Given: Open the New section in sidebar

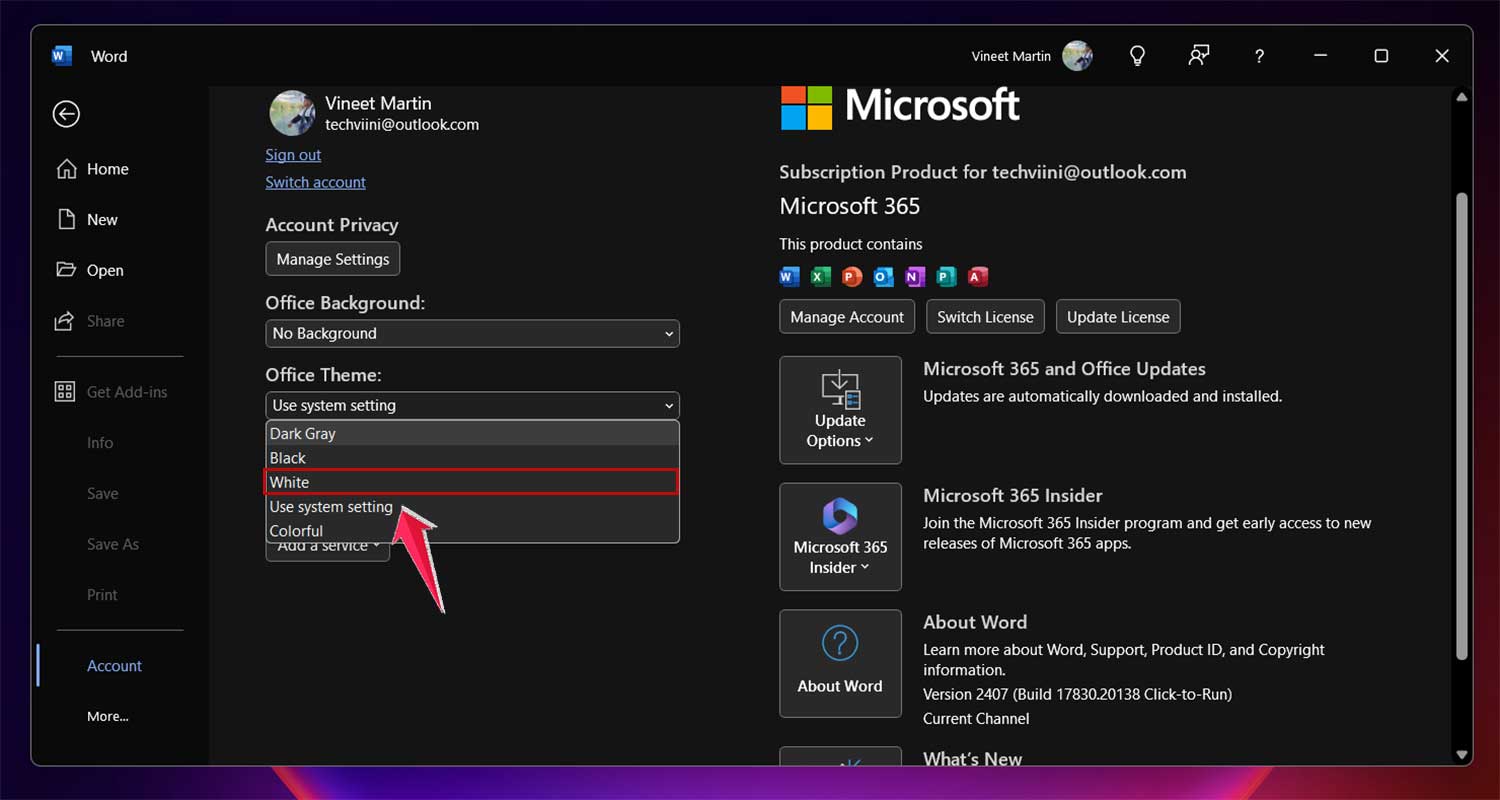Looking at the screenshot, I should pos(103,219).
